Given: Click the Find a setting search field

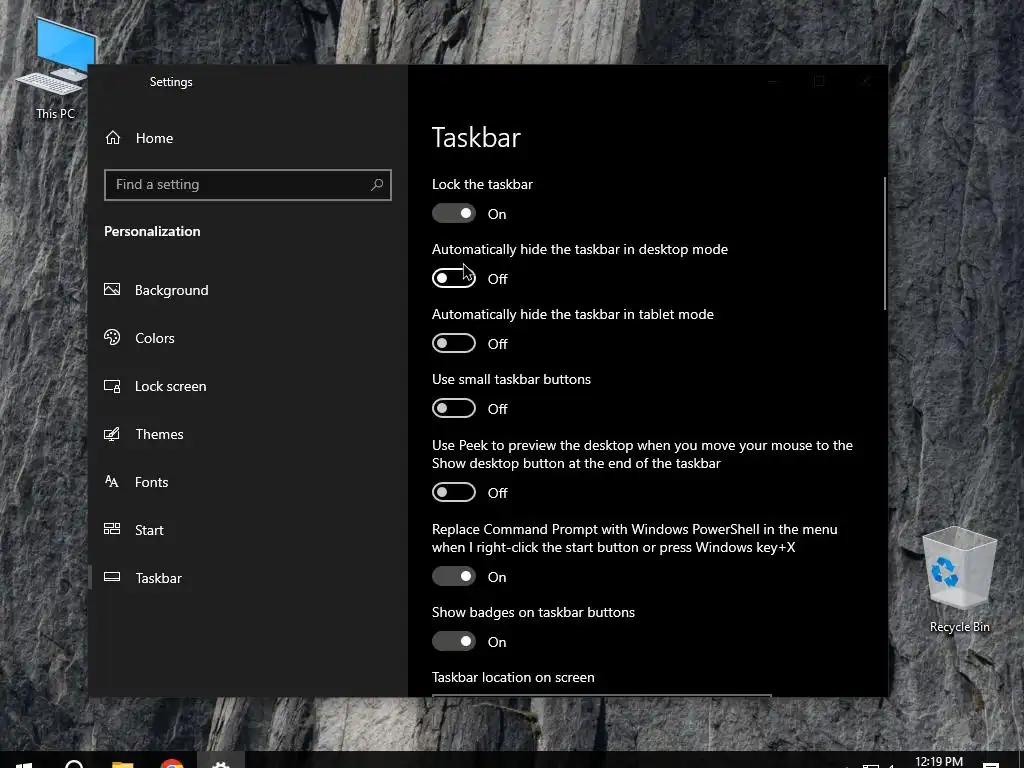Looking at the screenshot, I should 248,185.
